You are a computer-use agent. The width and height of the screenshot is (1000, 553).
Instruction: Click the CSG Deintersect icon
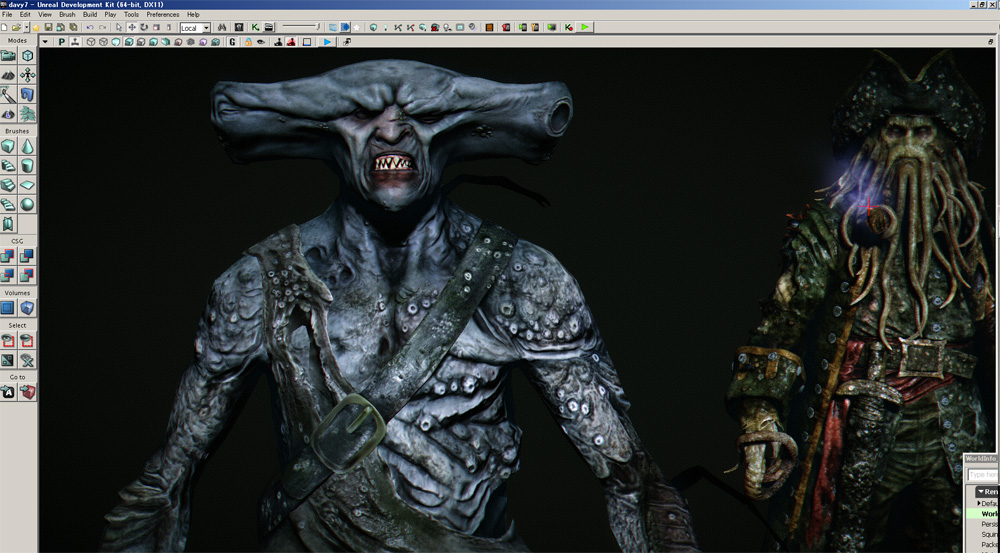[x=27, y=276]
